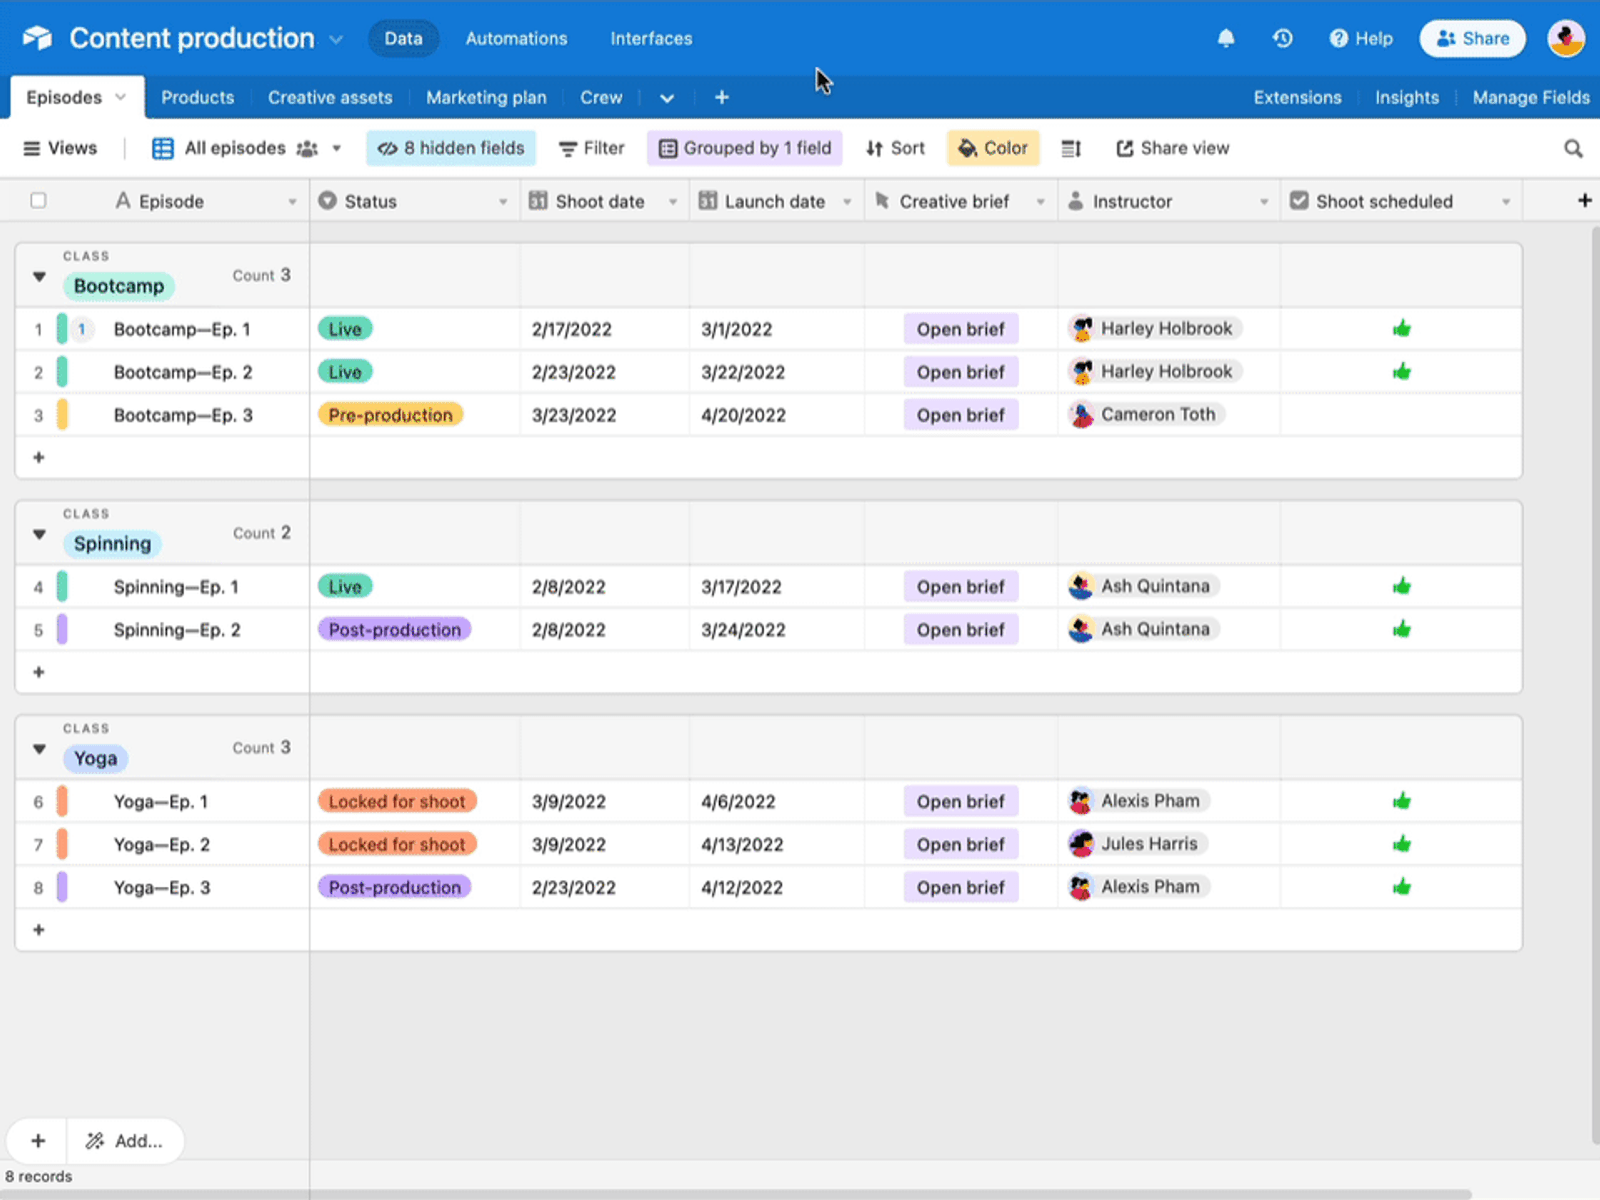Viewport: 1600px width, 1200px height.
Task: Add a new table tab plus icon
Action: [x=722, y=97]
